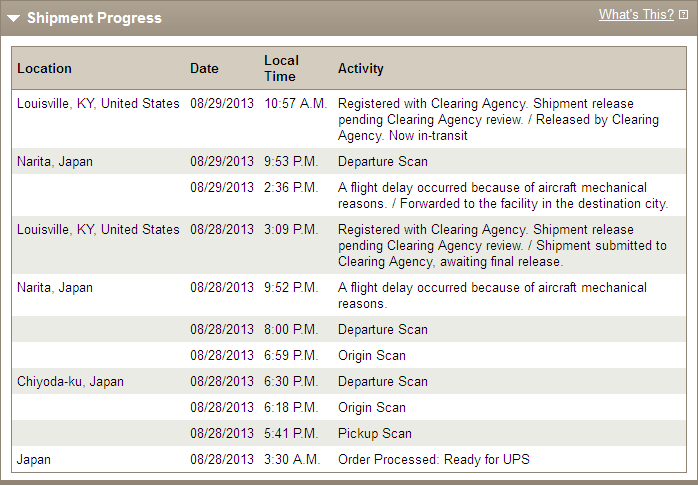The height and width of the screenshot is (486, 698).
Task: Click the Departure Scan at 8:00 P.M.
Action: [x=383, y=330]
